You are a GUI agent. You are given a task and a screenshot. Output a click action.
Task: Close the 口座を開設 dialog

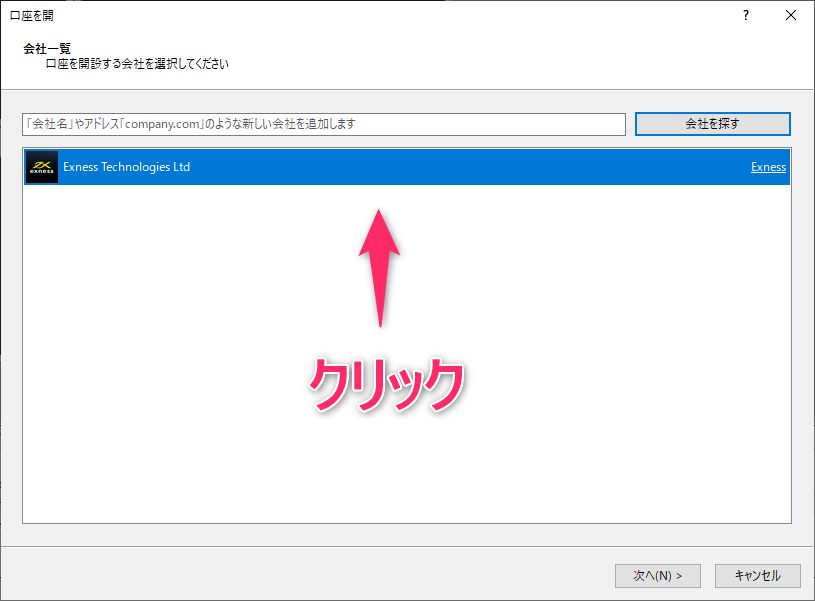click(791, 15)
